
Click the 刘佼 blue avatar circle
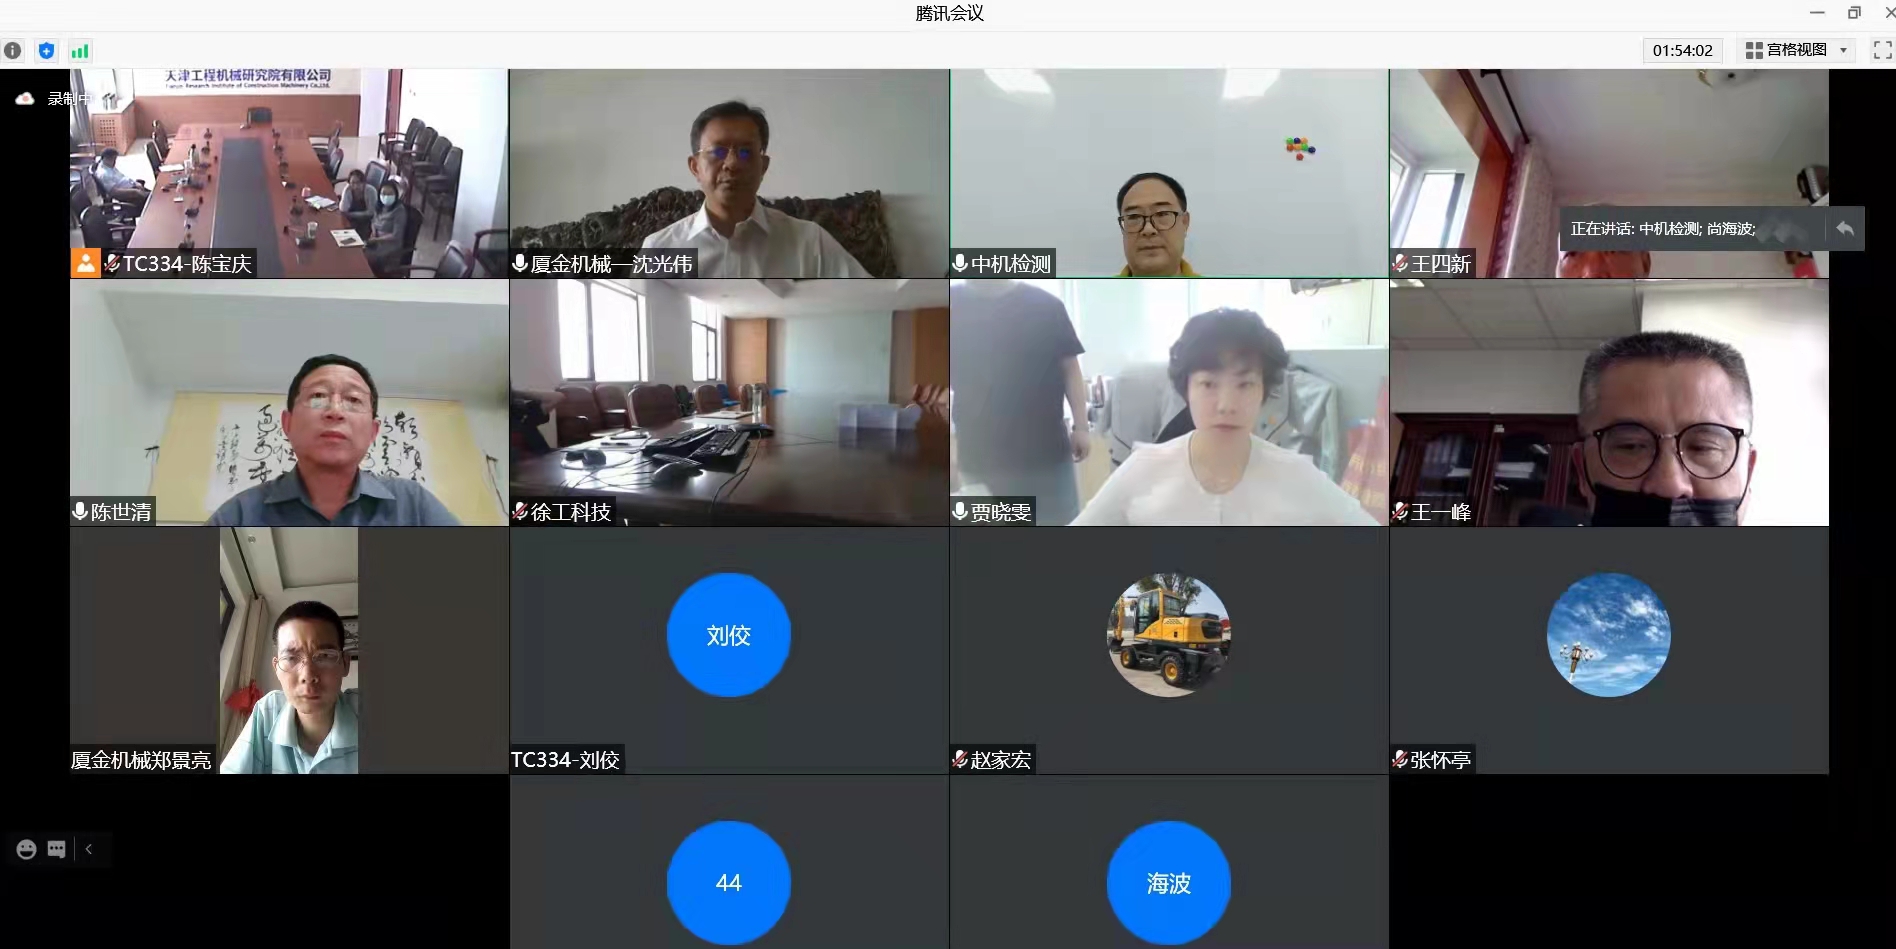[x=729, y=635]
